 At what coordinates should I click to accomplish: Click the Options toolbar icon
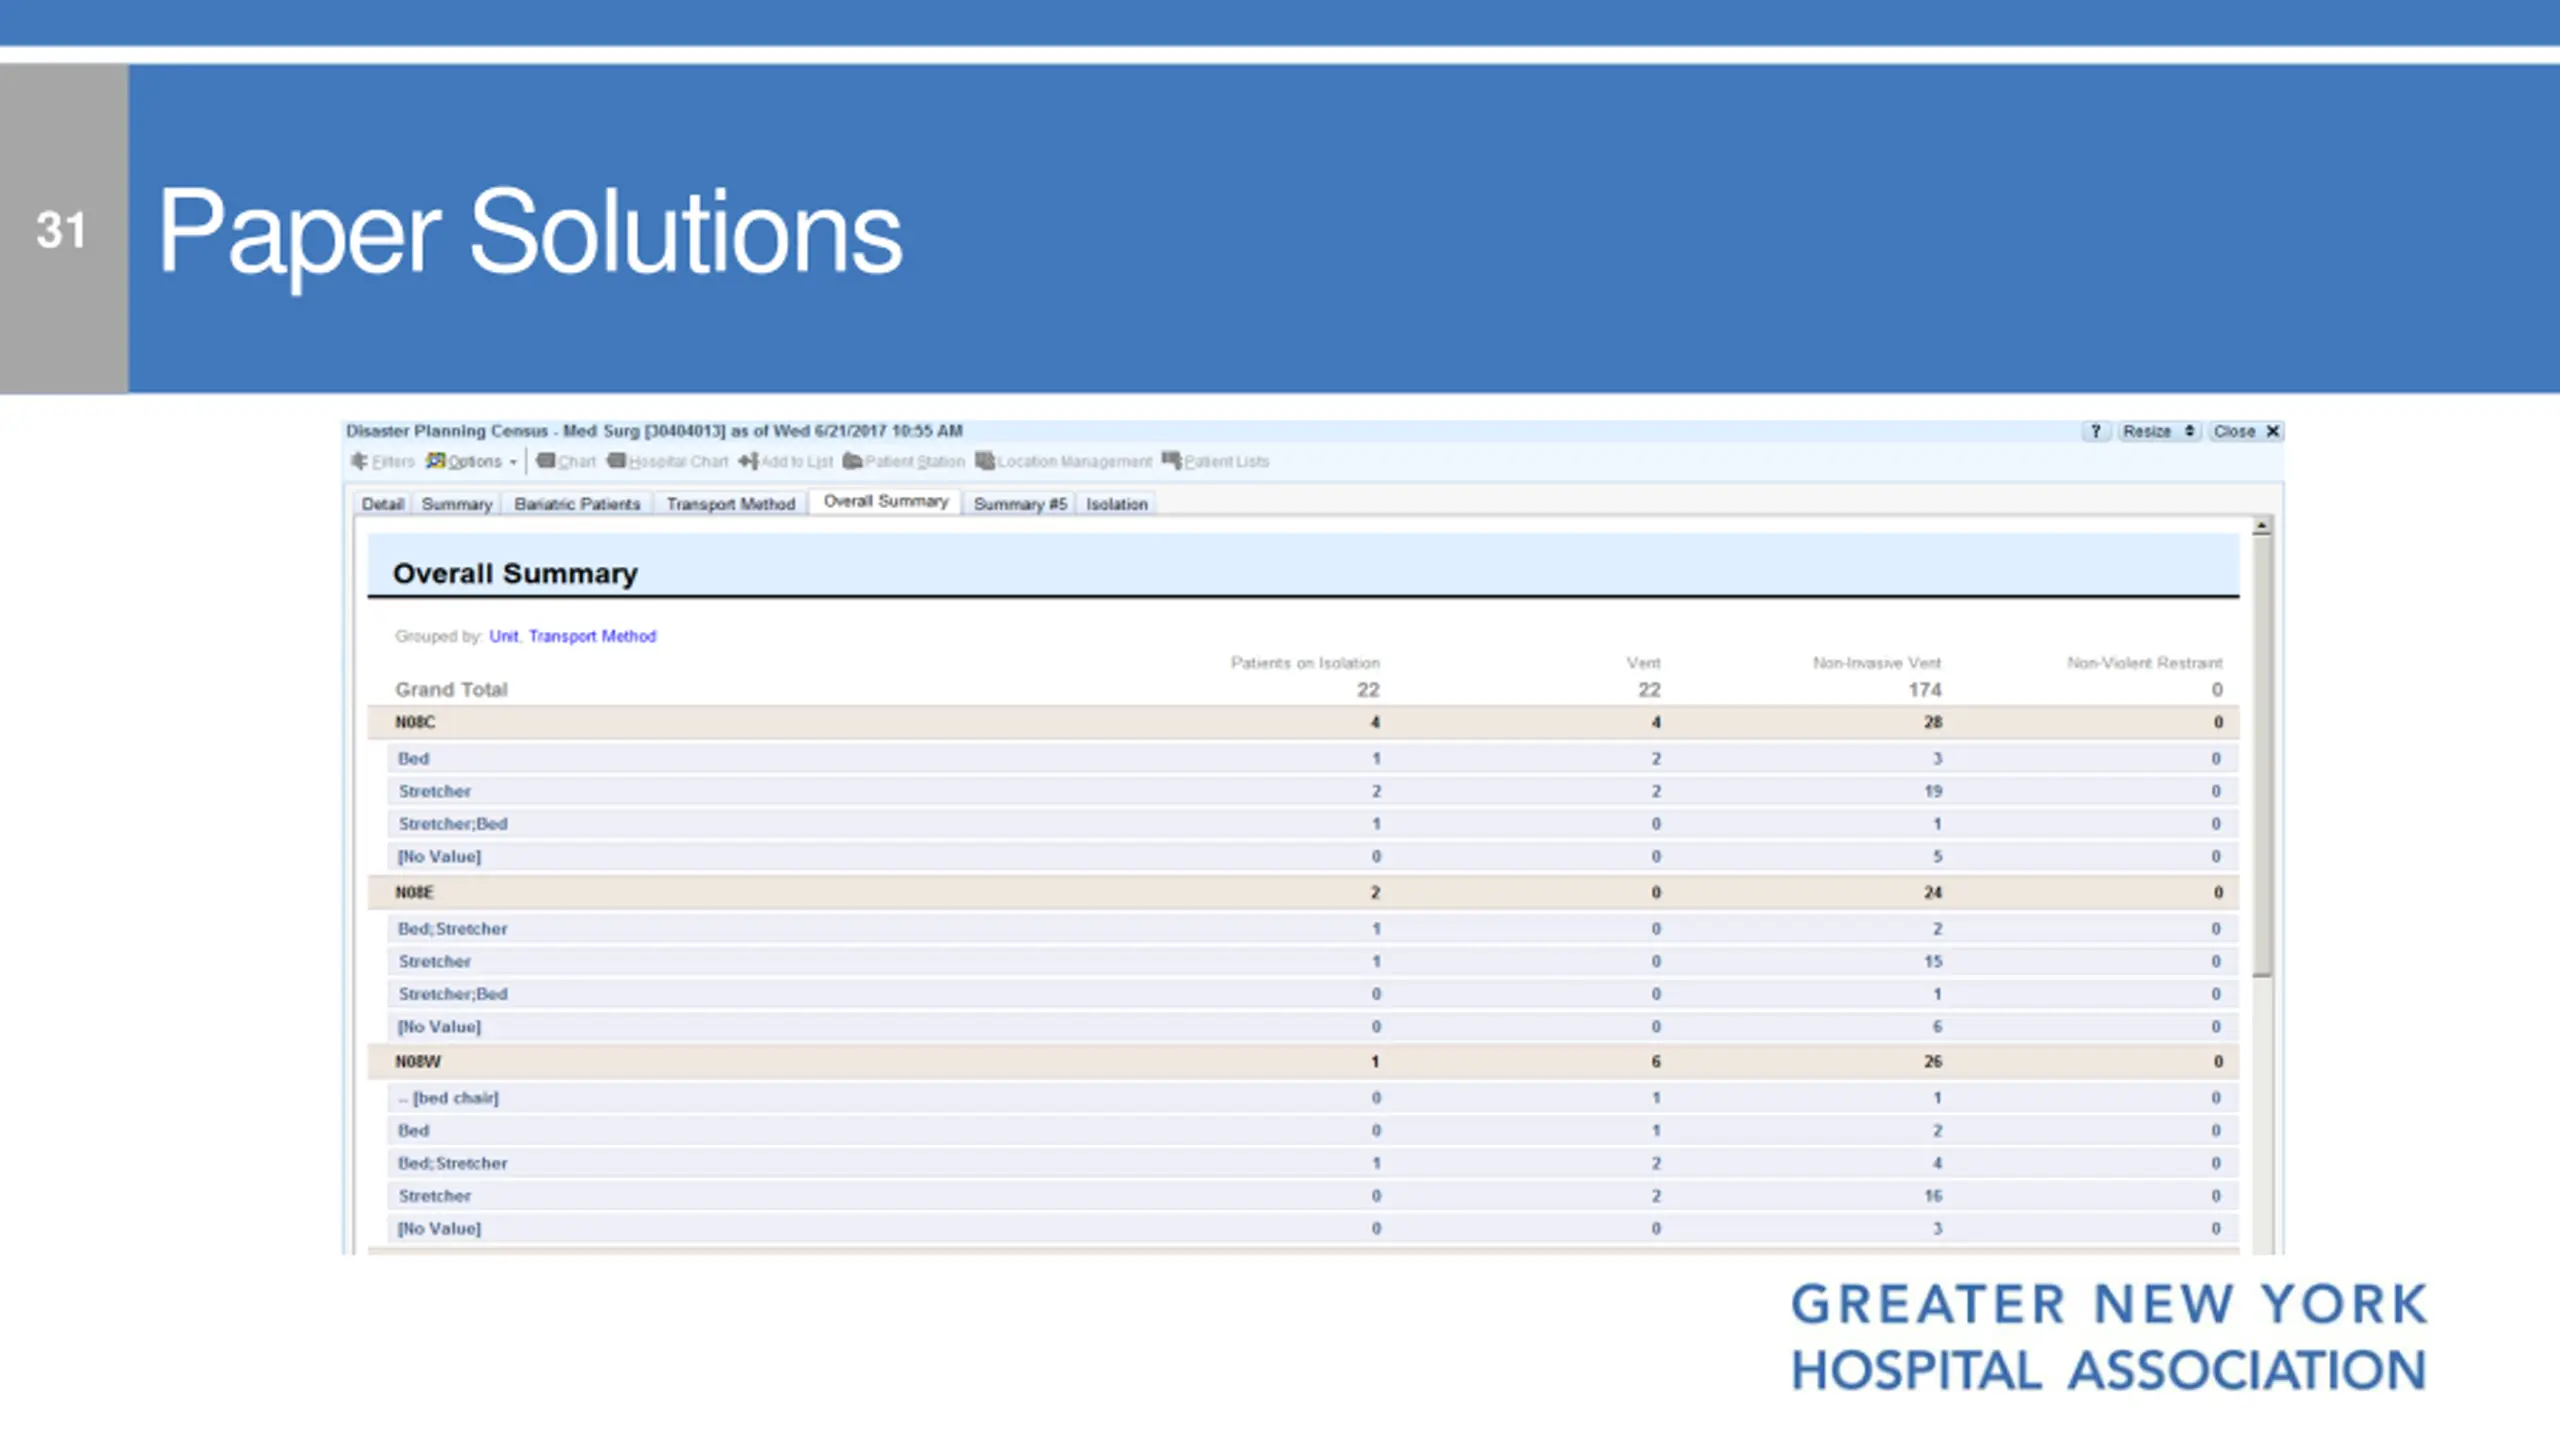436,461
